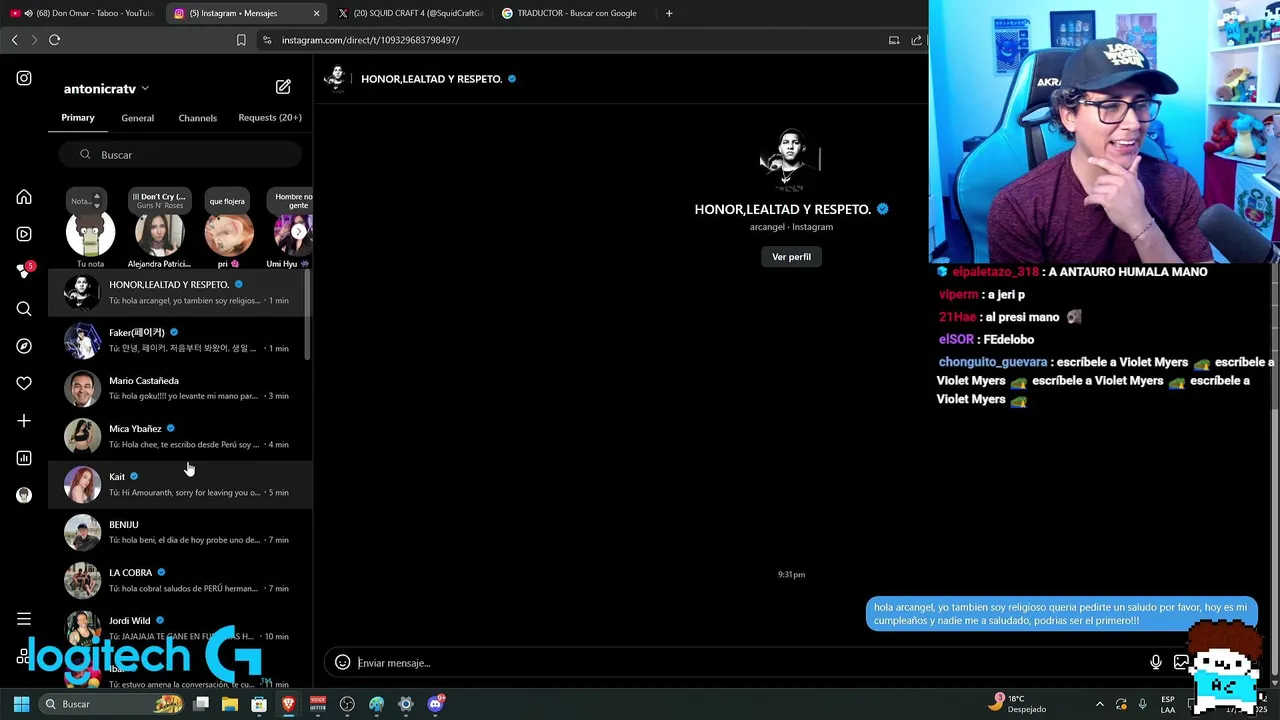Switch to the General inbox tab

pyautogui.click(x=137, y=118)
